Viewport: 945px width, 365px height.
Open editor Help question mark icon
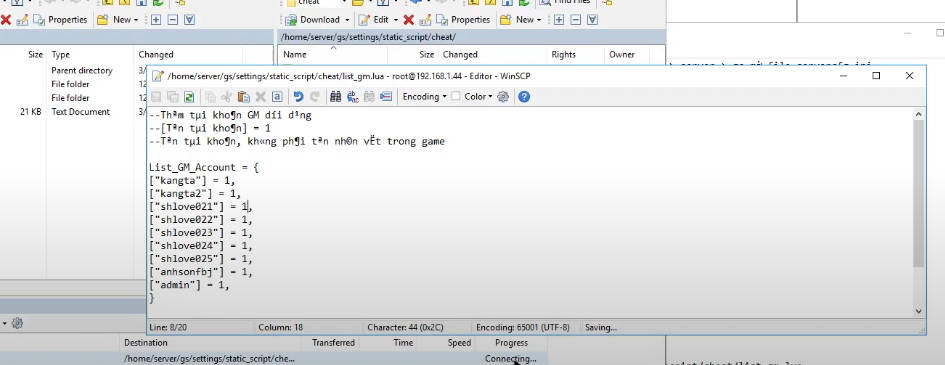point(524,96)
